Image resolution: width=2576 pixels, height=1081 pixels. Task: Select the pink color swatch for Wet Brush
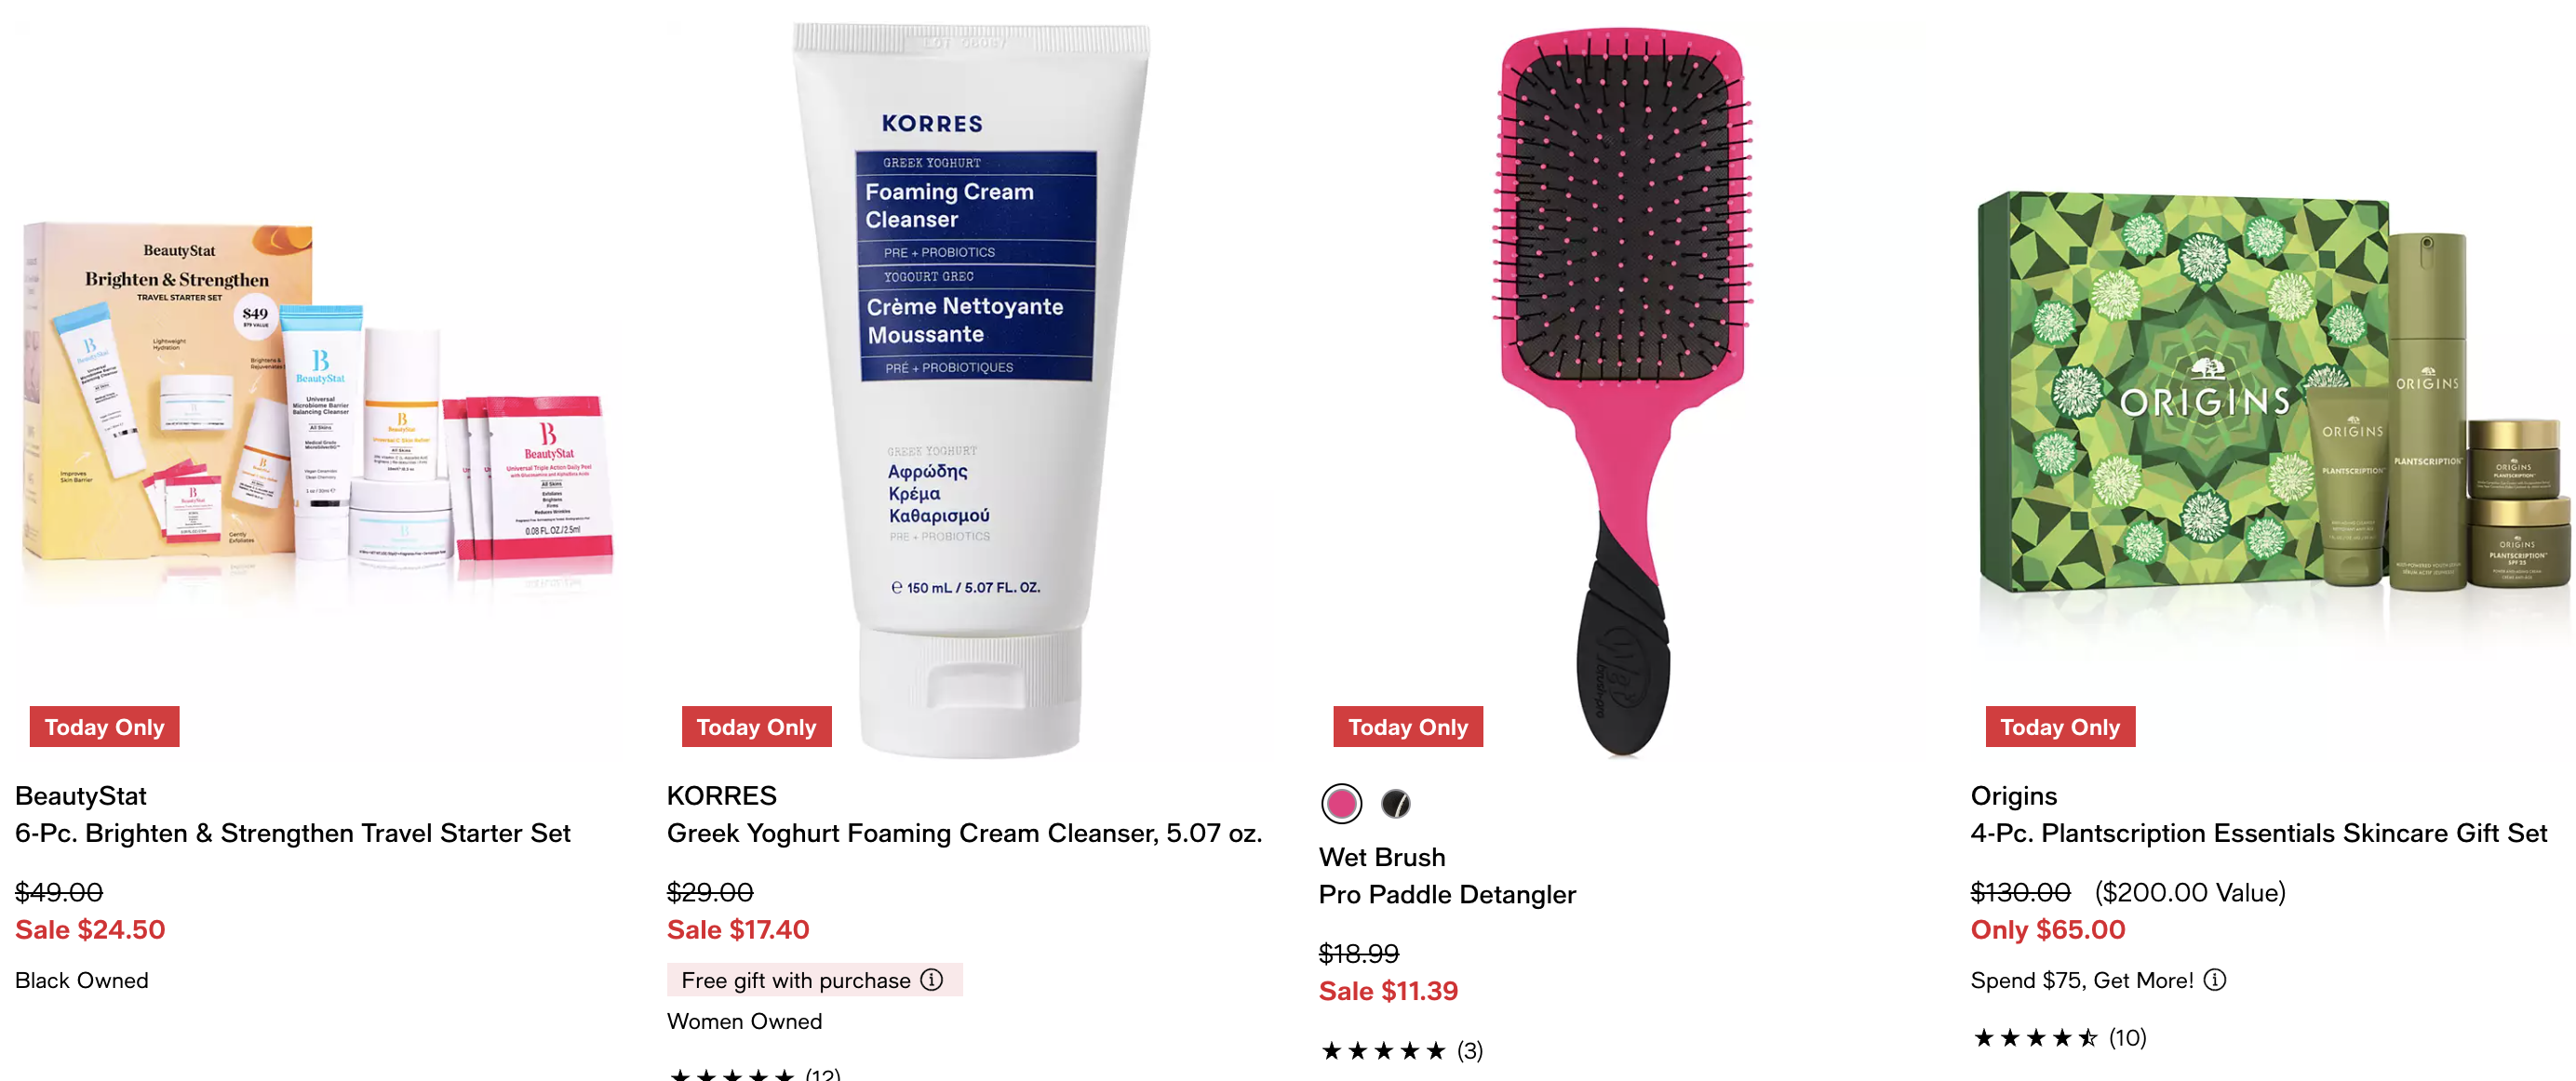coord(1341,803)
